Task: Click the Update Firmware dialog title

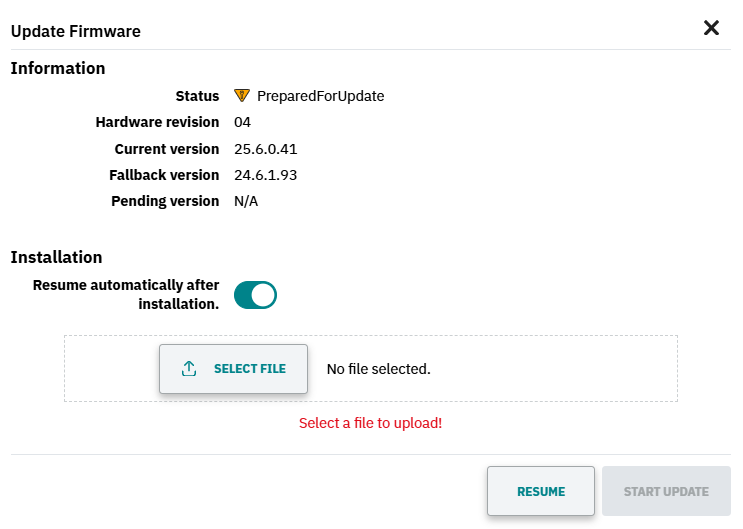Action: click(76, 31)
